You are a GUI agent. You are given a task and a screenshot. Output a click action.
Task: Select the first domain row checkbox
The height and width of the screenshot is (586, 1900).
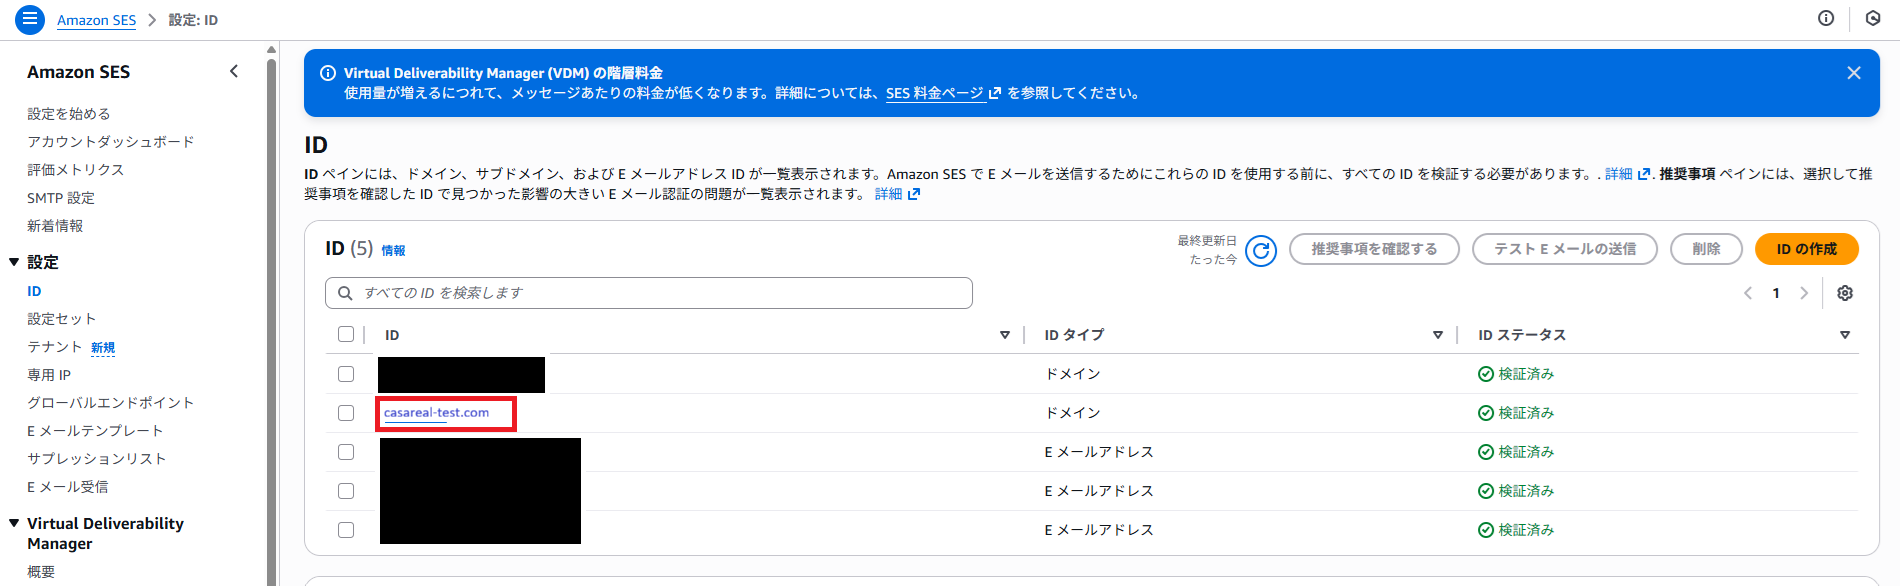coord(346,374)
